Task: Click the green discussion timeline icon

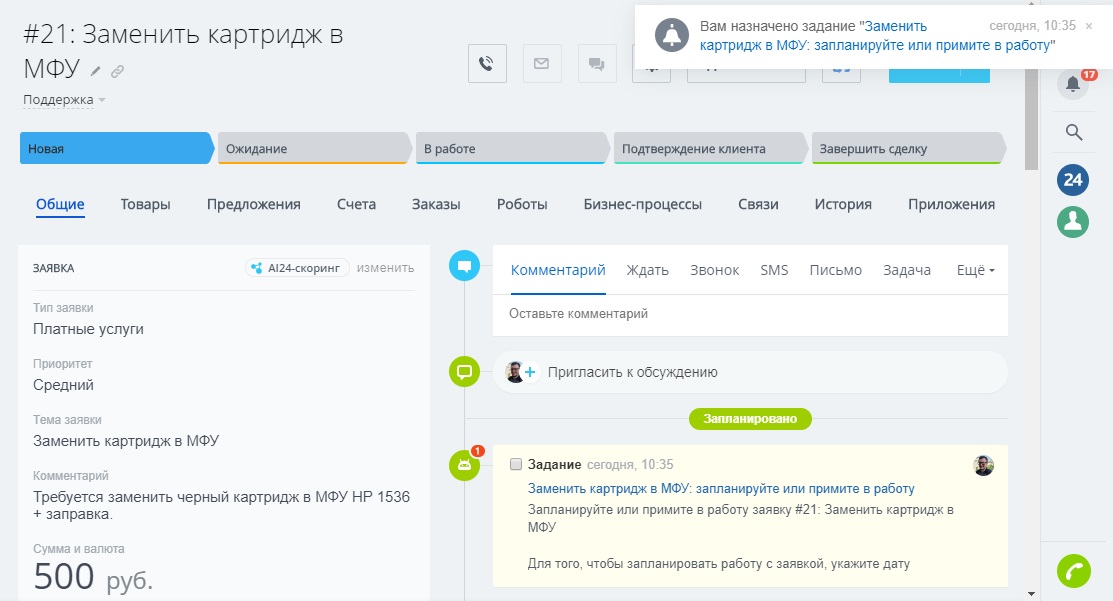Action: coord(464,372)
